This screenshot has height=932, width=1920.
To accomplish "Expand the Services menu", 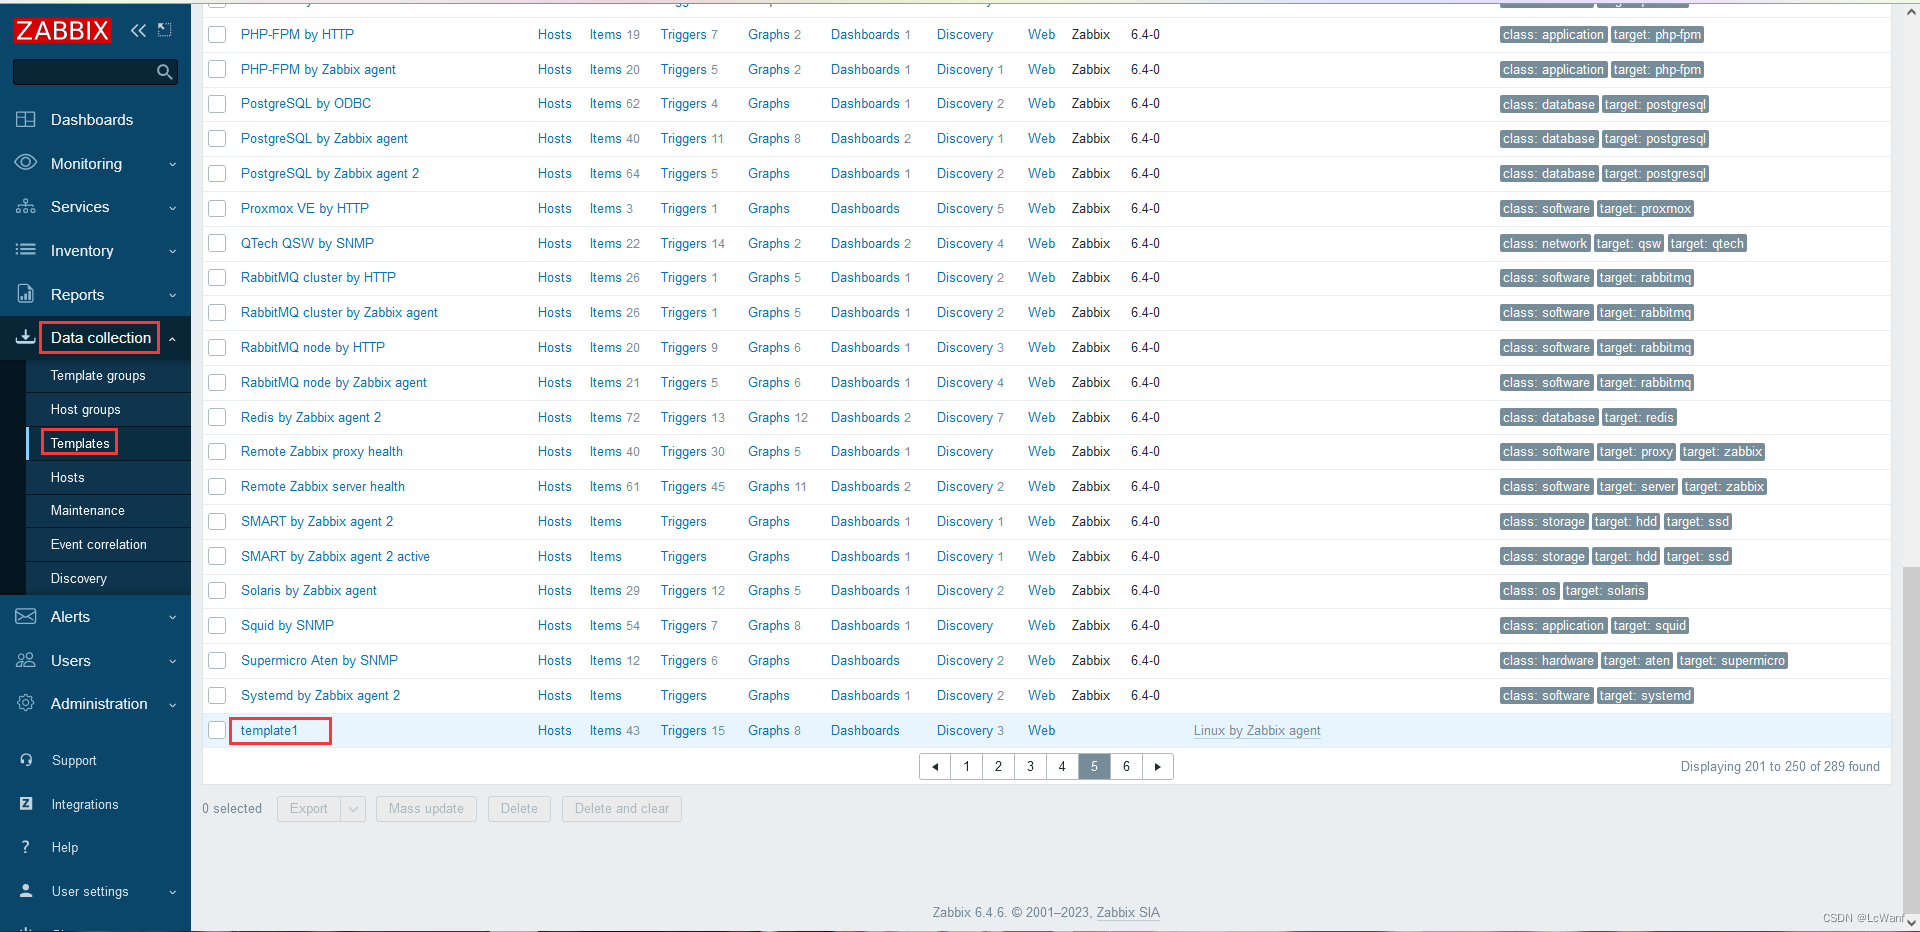I will 173,208.
